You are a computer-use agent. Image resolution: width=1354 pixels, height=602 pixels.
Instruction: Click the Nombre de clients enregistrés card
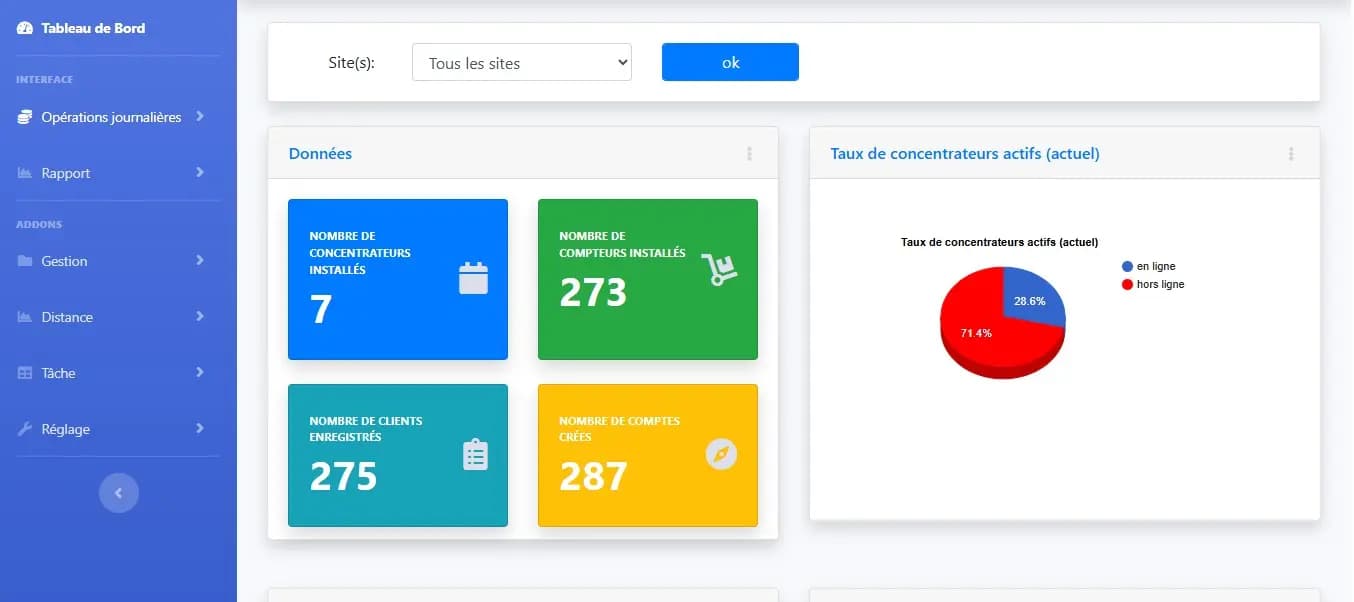click(398, 455)
